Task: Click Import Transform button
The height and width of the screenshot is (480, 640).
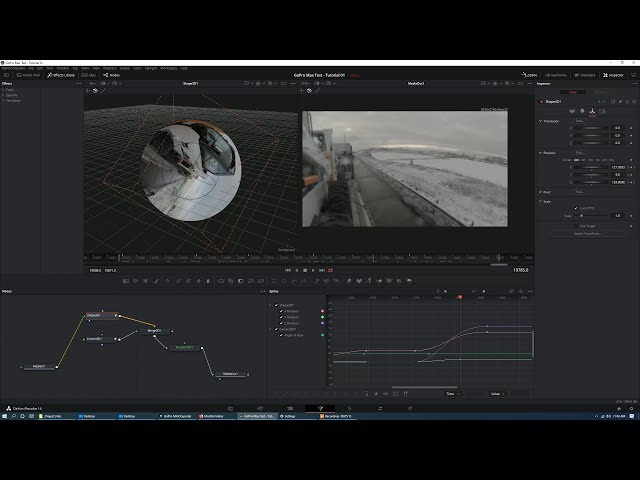Action: click(587, 234)
